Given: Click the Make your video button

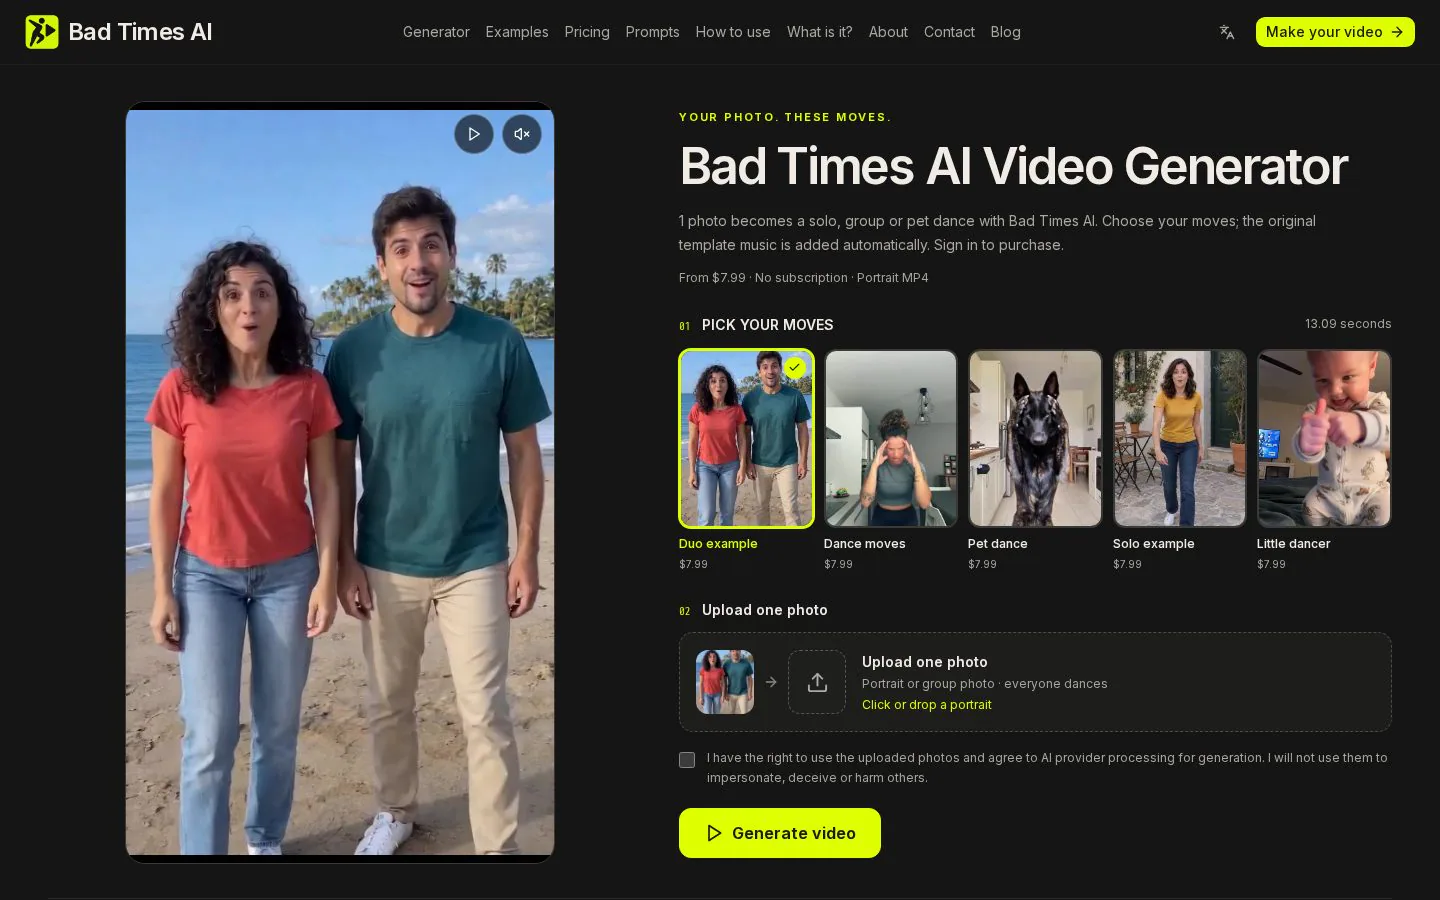Looking at the screenshot, I should [1335, 32].
